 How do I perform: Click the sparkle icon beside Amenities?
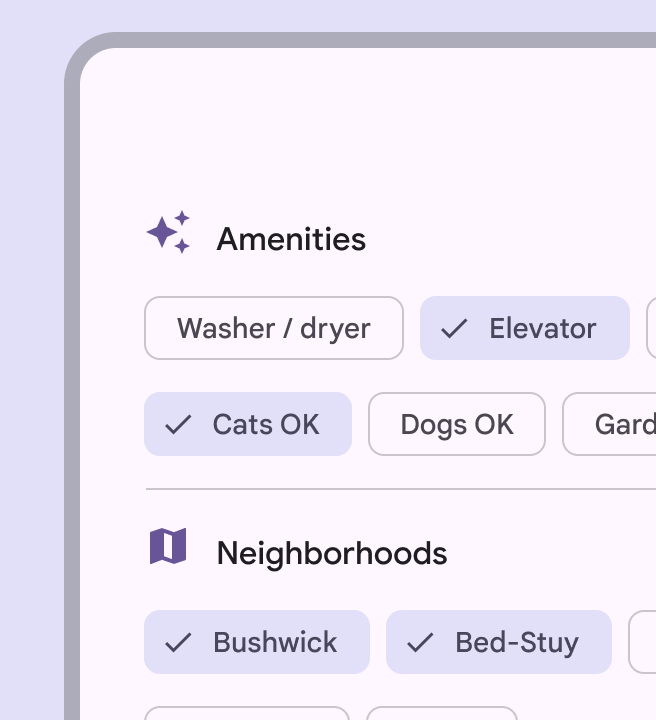pyautogui.click(x=168, y=232)
